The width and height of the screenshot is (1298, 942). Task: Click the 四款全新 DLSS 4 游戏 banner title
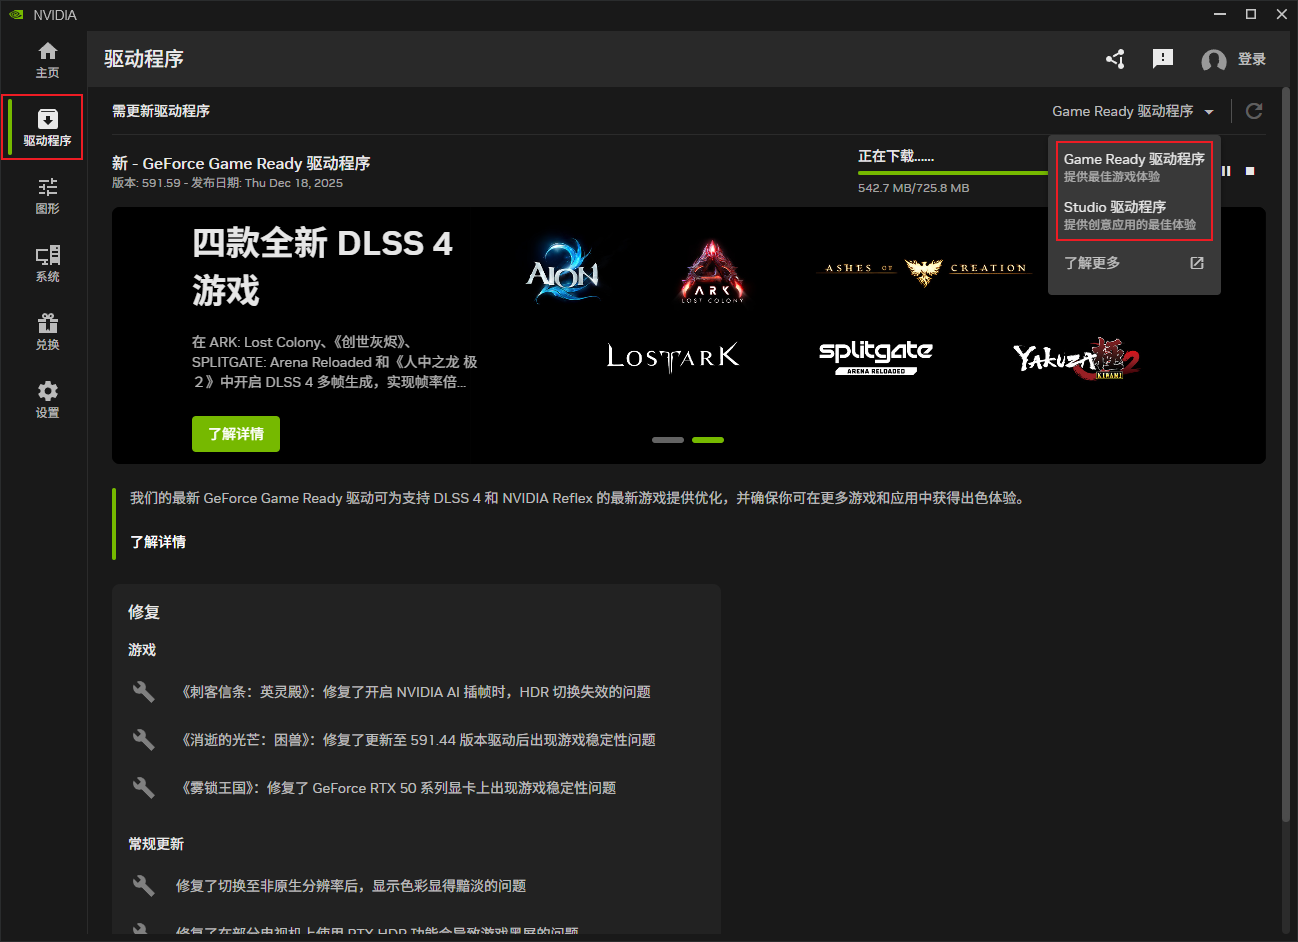[322, 267]
